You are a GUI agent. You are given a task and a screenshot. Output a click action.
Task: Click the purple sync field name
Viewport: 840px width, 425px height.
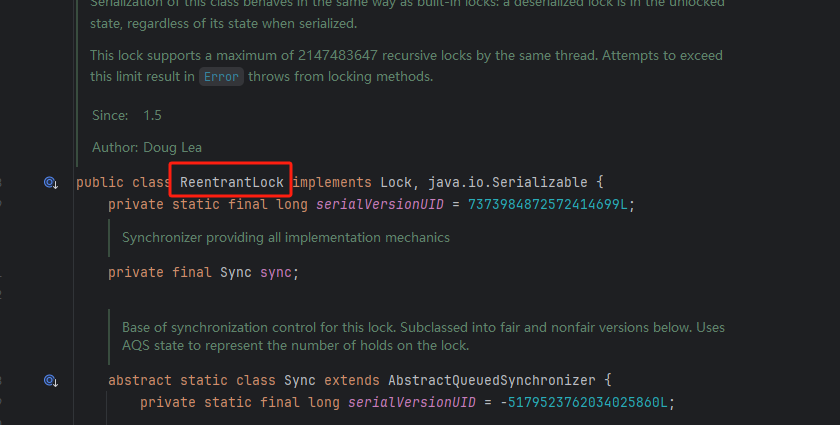click(276, 272)
